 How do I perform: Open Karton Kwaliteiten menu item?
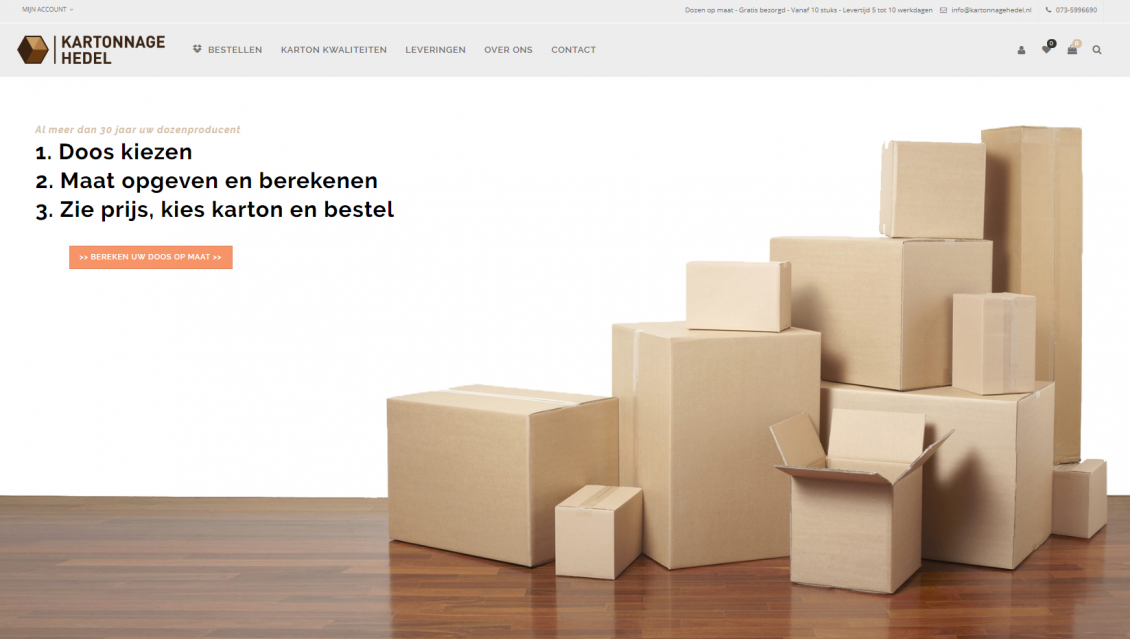click(334, 50)
